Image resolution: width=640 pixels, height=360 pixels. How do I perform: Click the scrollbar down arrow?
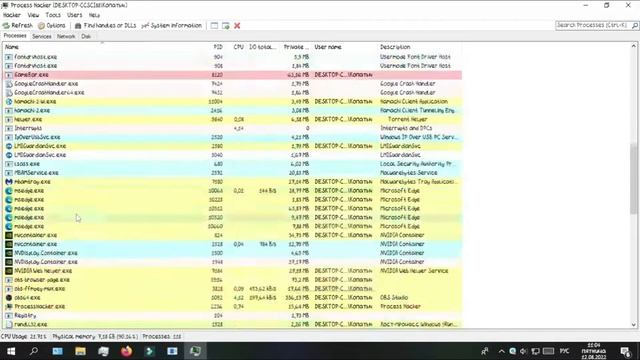pos(633,325)
